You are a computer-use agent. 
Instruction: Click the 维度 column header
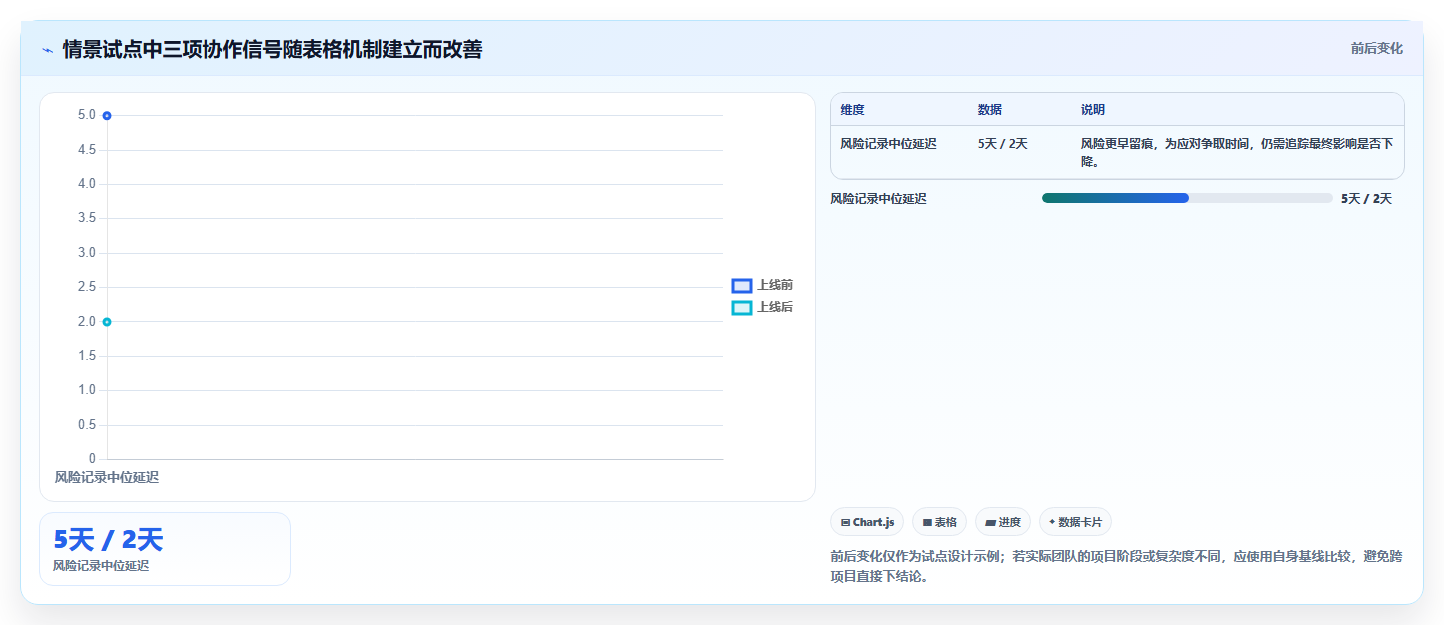point(853,110)
